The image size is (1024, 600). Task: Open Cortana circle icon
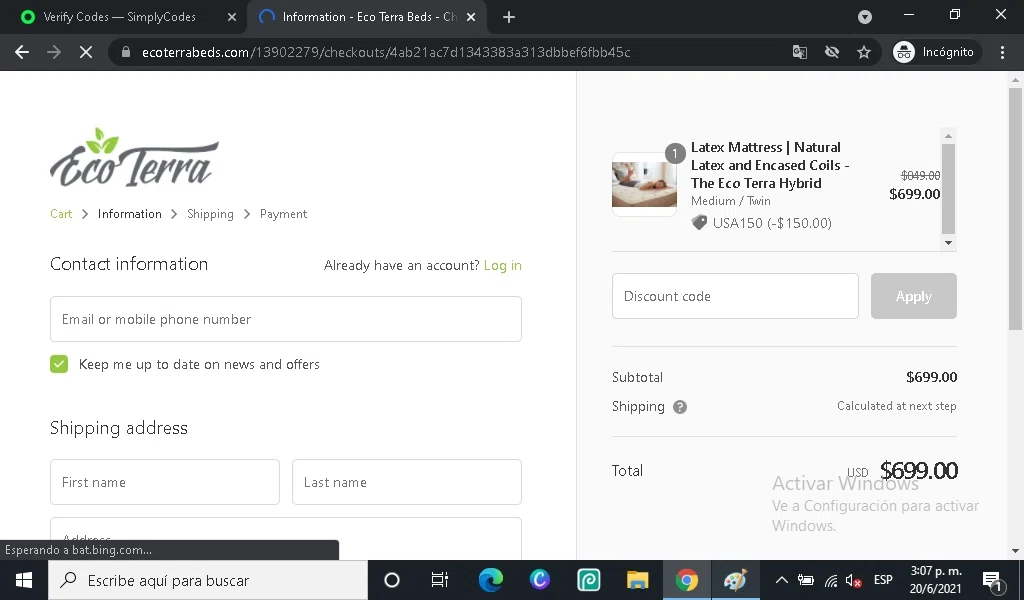click(392, 580)
